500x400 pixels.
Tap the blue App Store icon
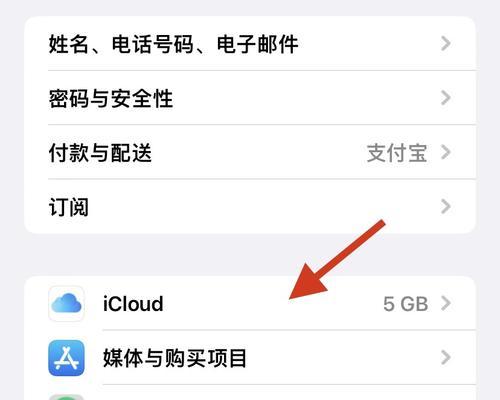point(66,358)
